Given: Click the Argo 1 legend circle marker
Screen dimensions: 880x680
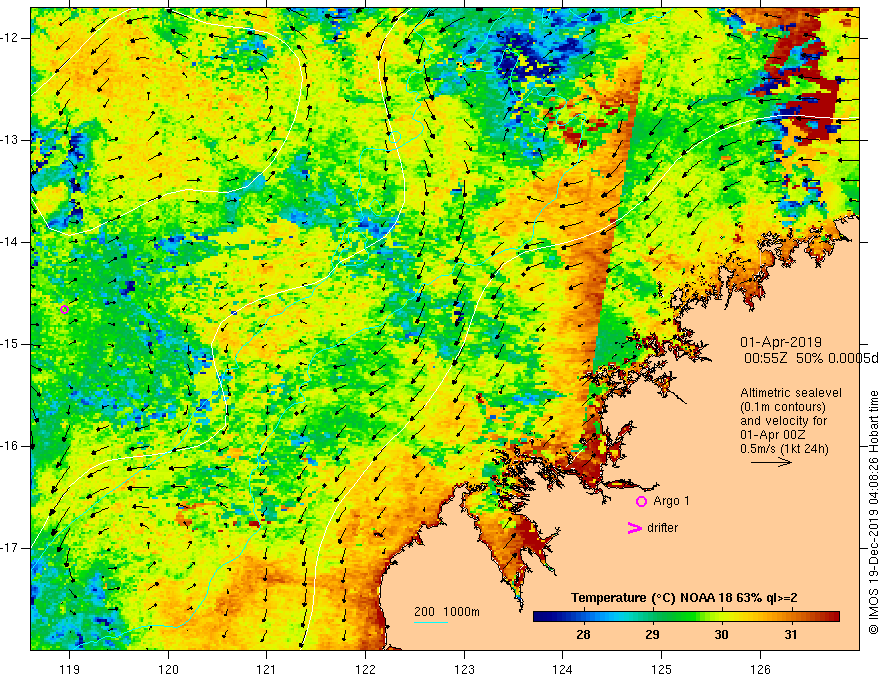Looking at the screenshot, I should tap(641, 502).
